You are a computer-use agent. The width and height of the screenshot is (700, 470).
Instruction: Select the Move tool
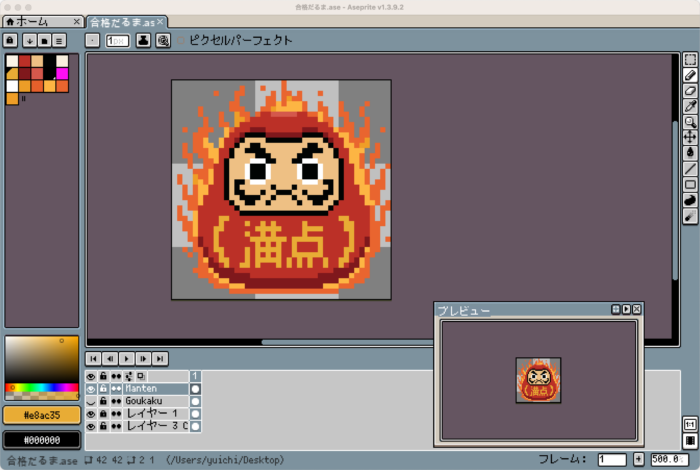[x=690, y=136]
